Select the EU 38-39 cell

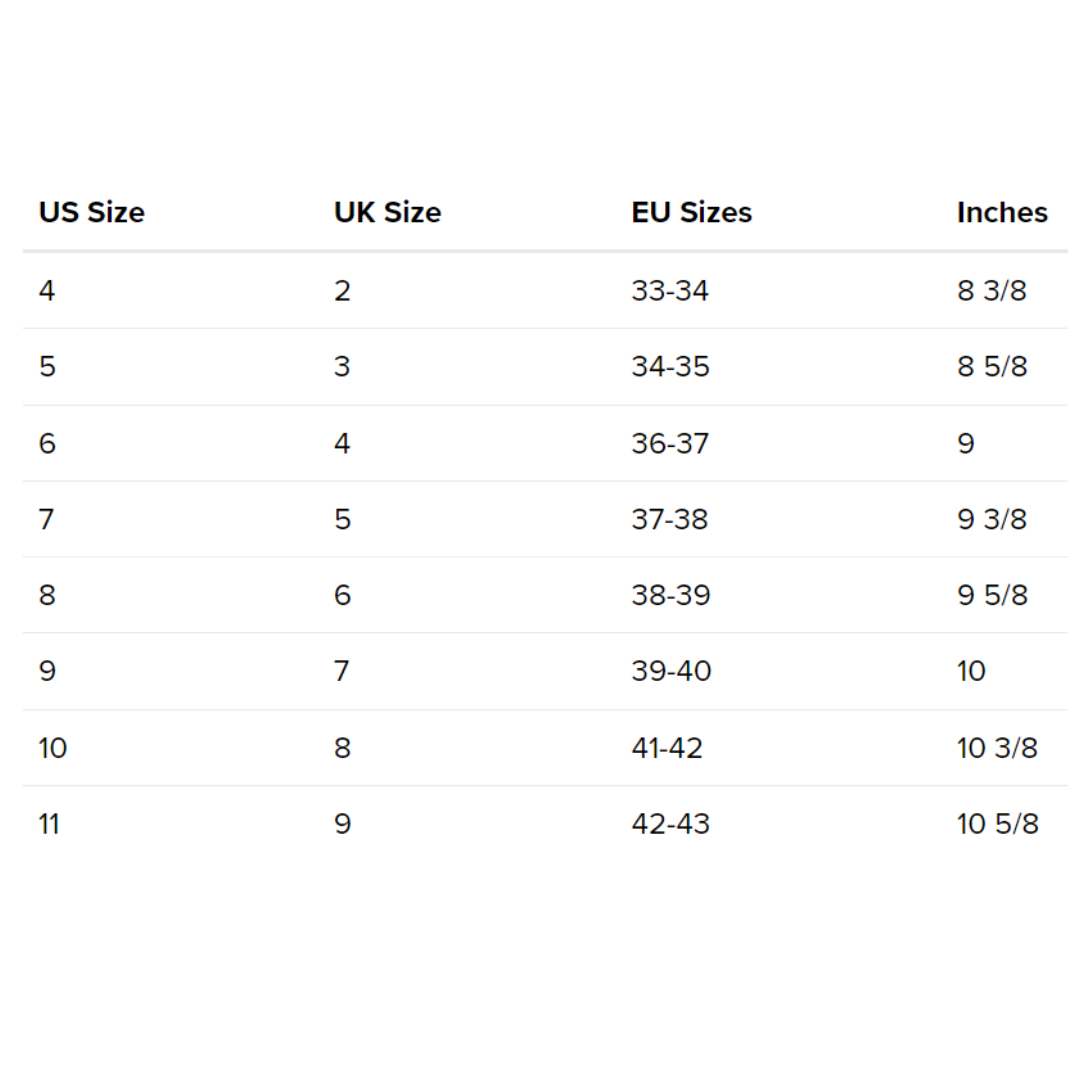670,595
